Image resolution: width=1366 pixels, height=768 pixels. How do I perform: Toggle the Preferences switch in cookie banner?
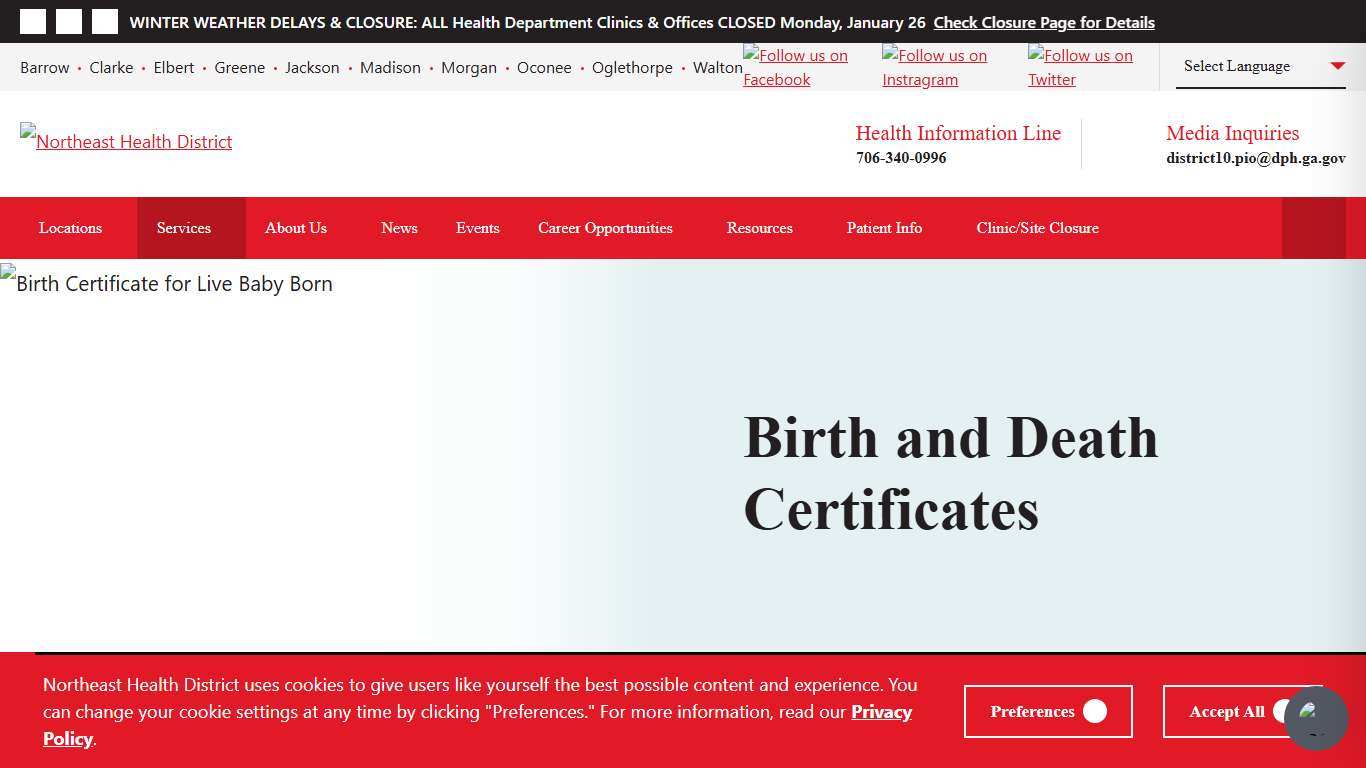coord(1095,711)
